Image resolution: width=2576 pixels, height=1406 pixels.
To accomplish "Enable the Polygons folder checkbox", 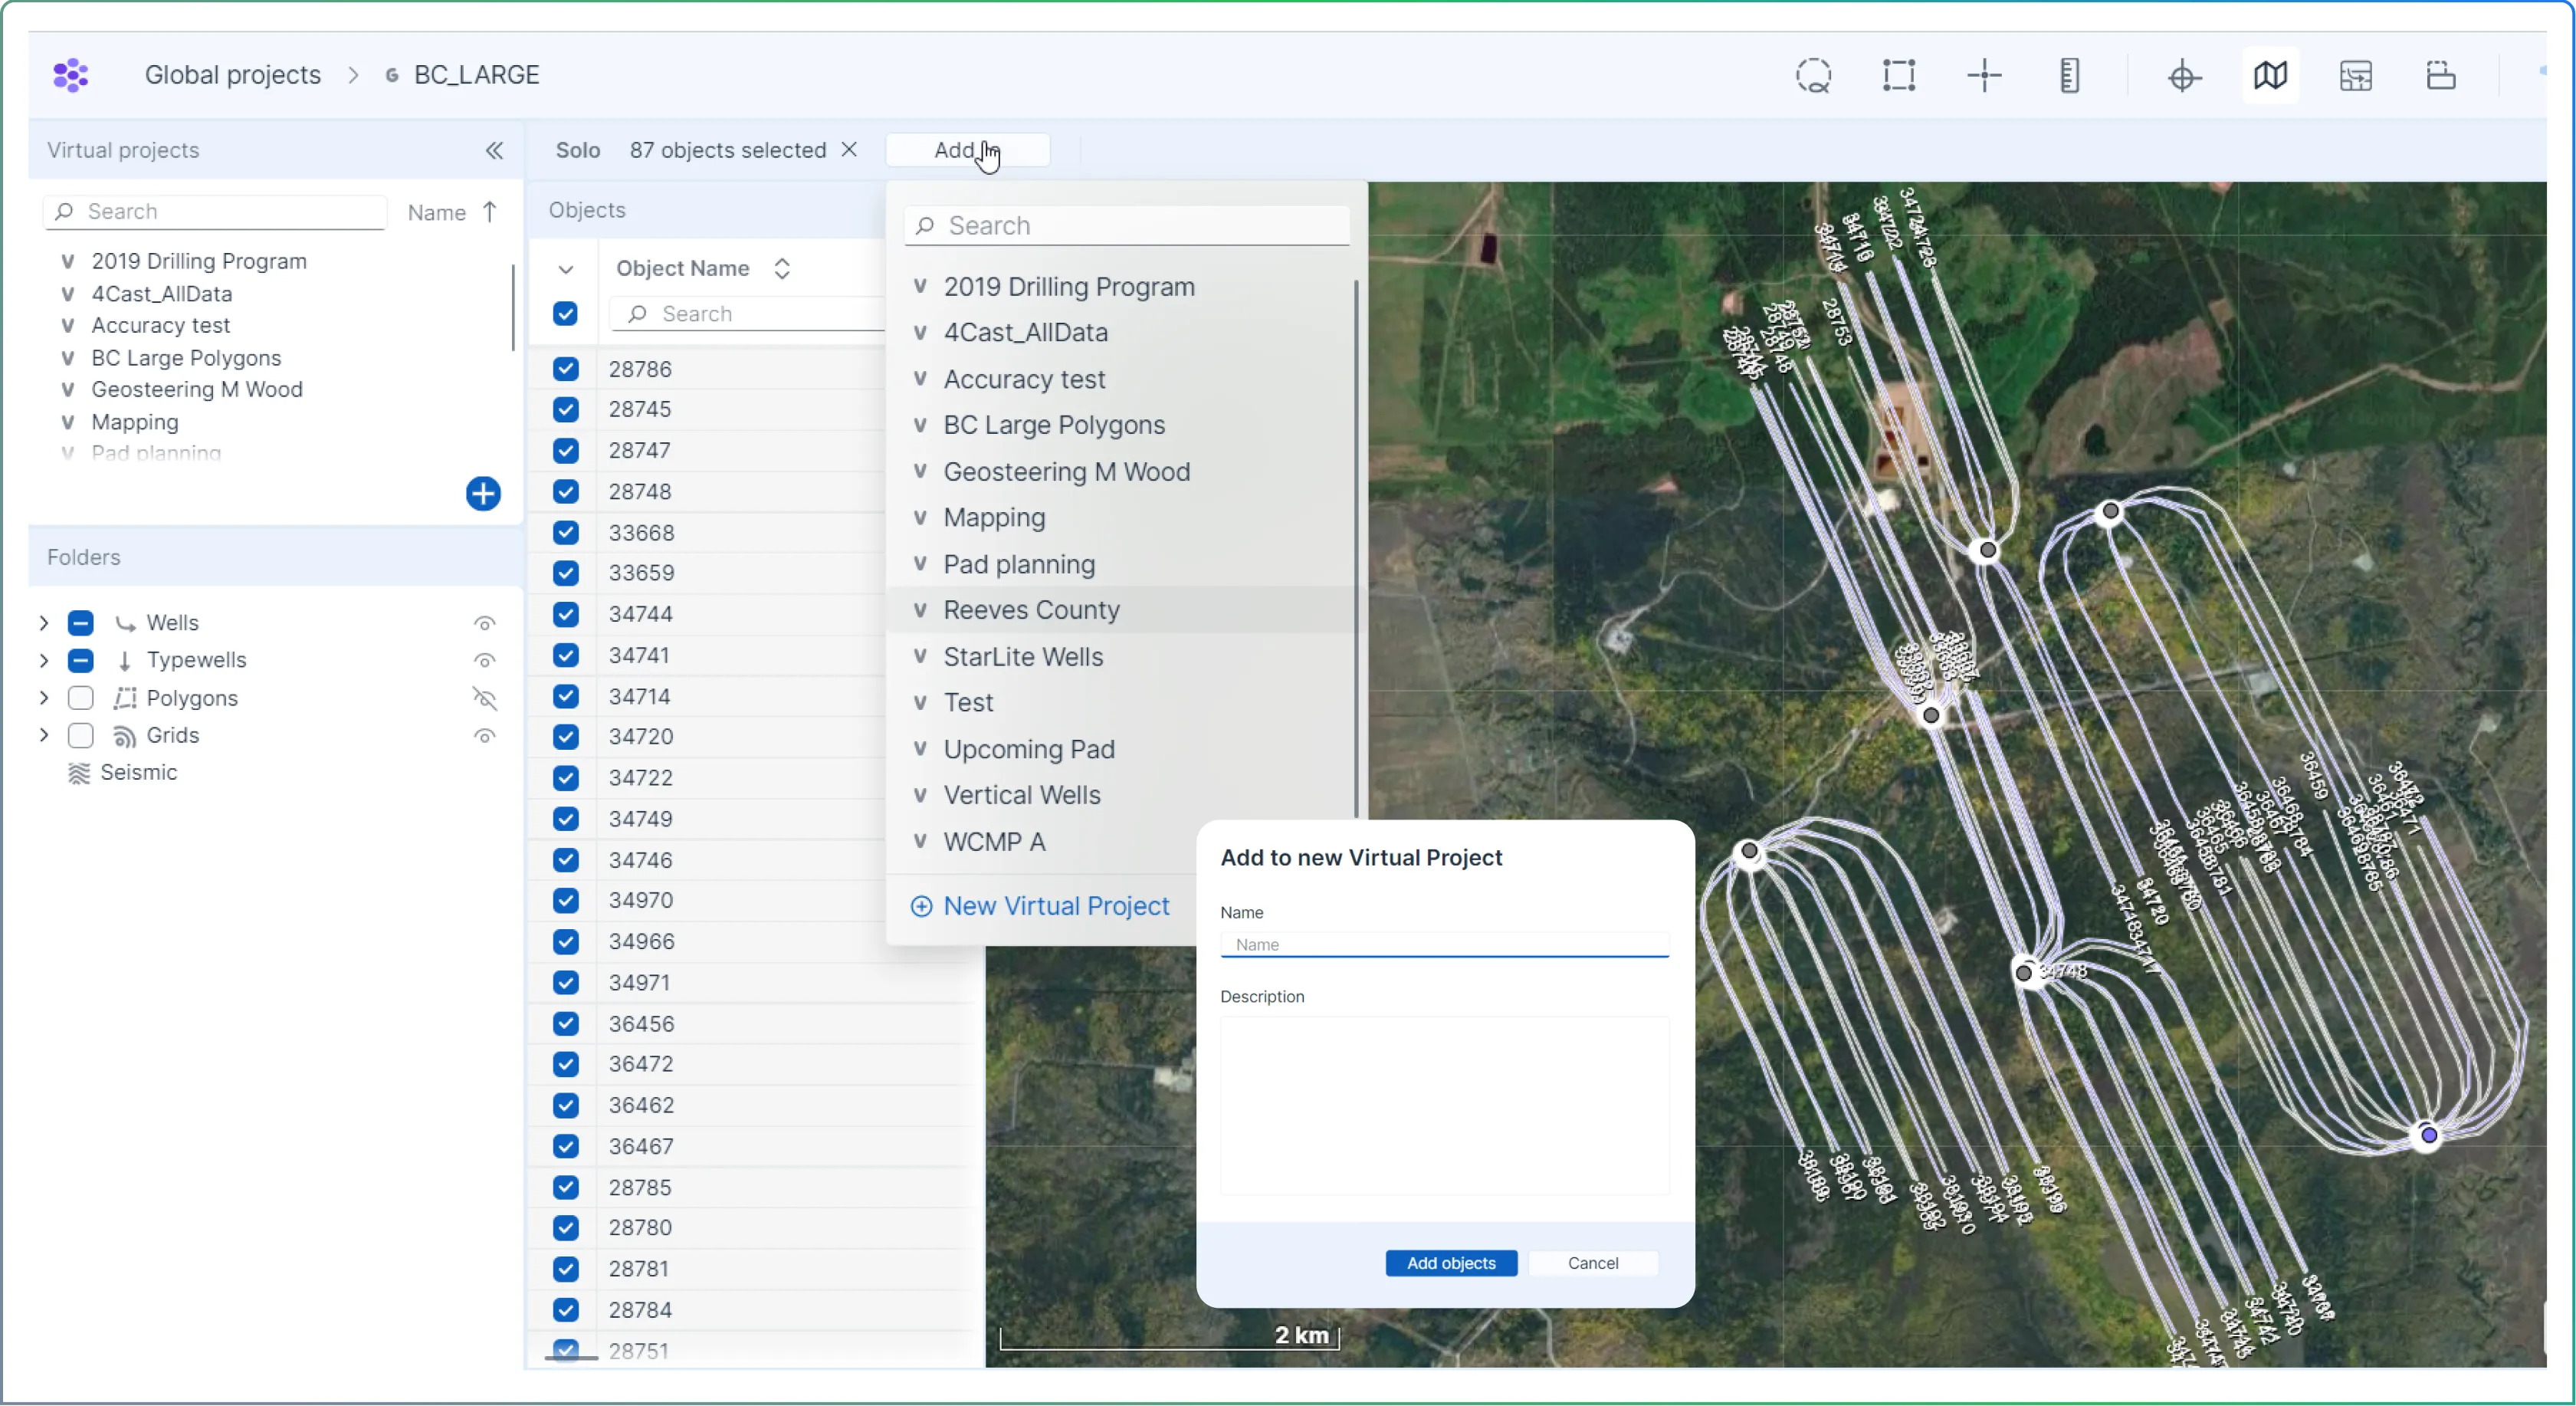I will (x=81, y=698).
